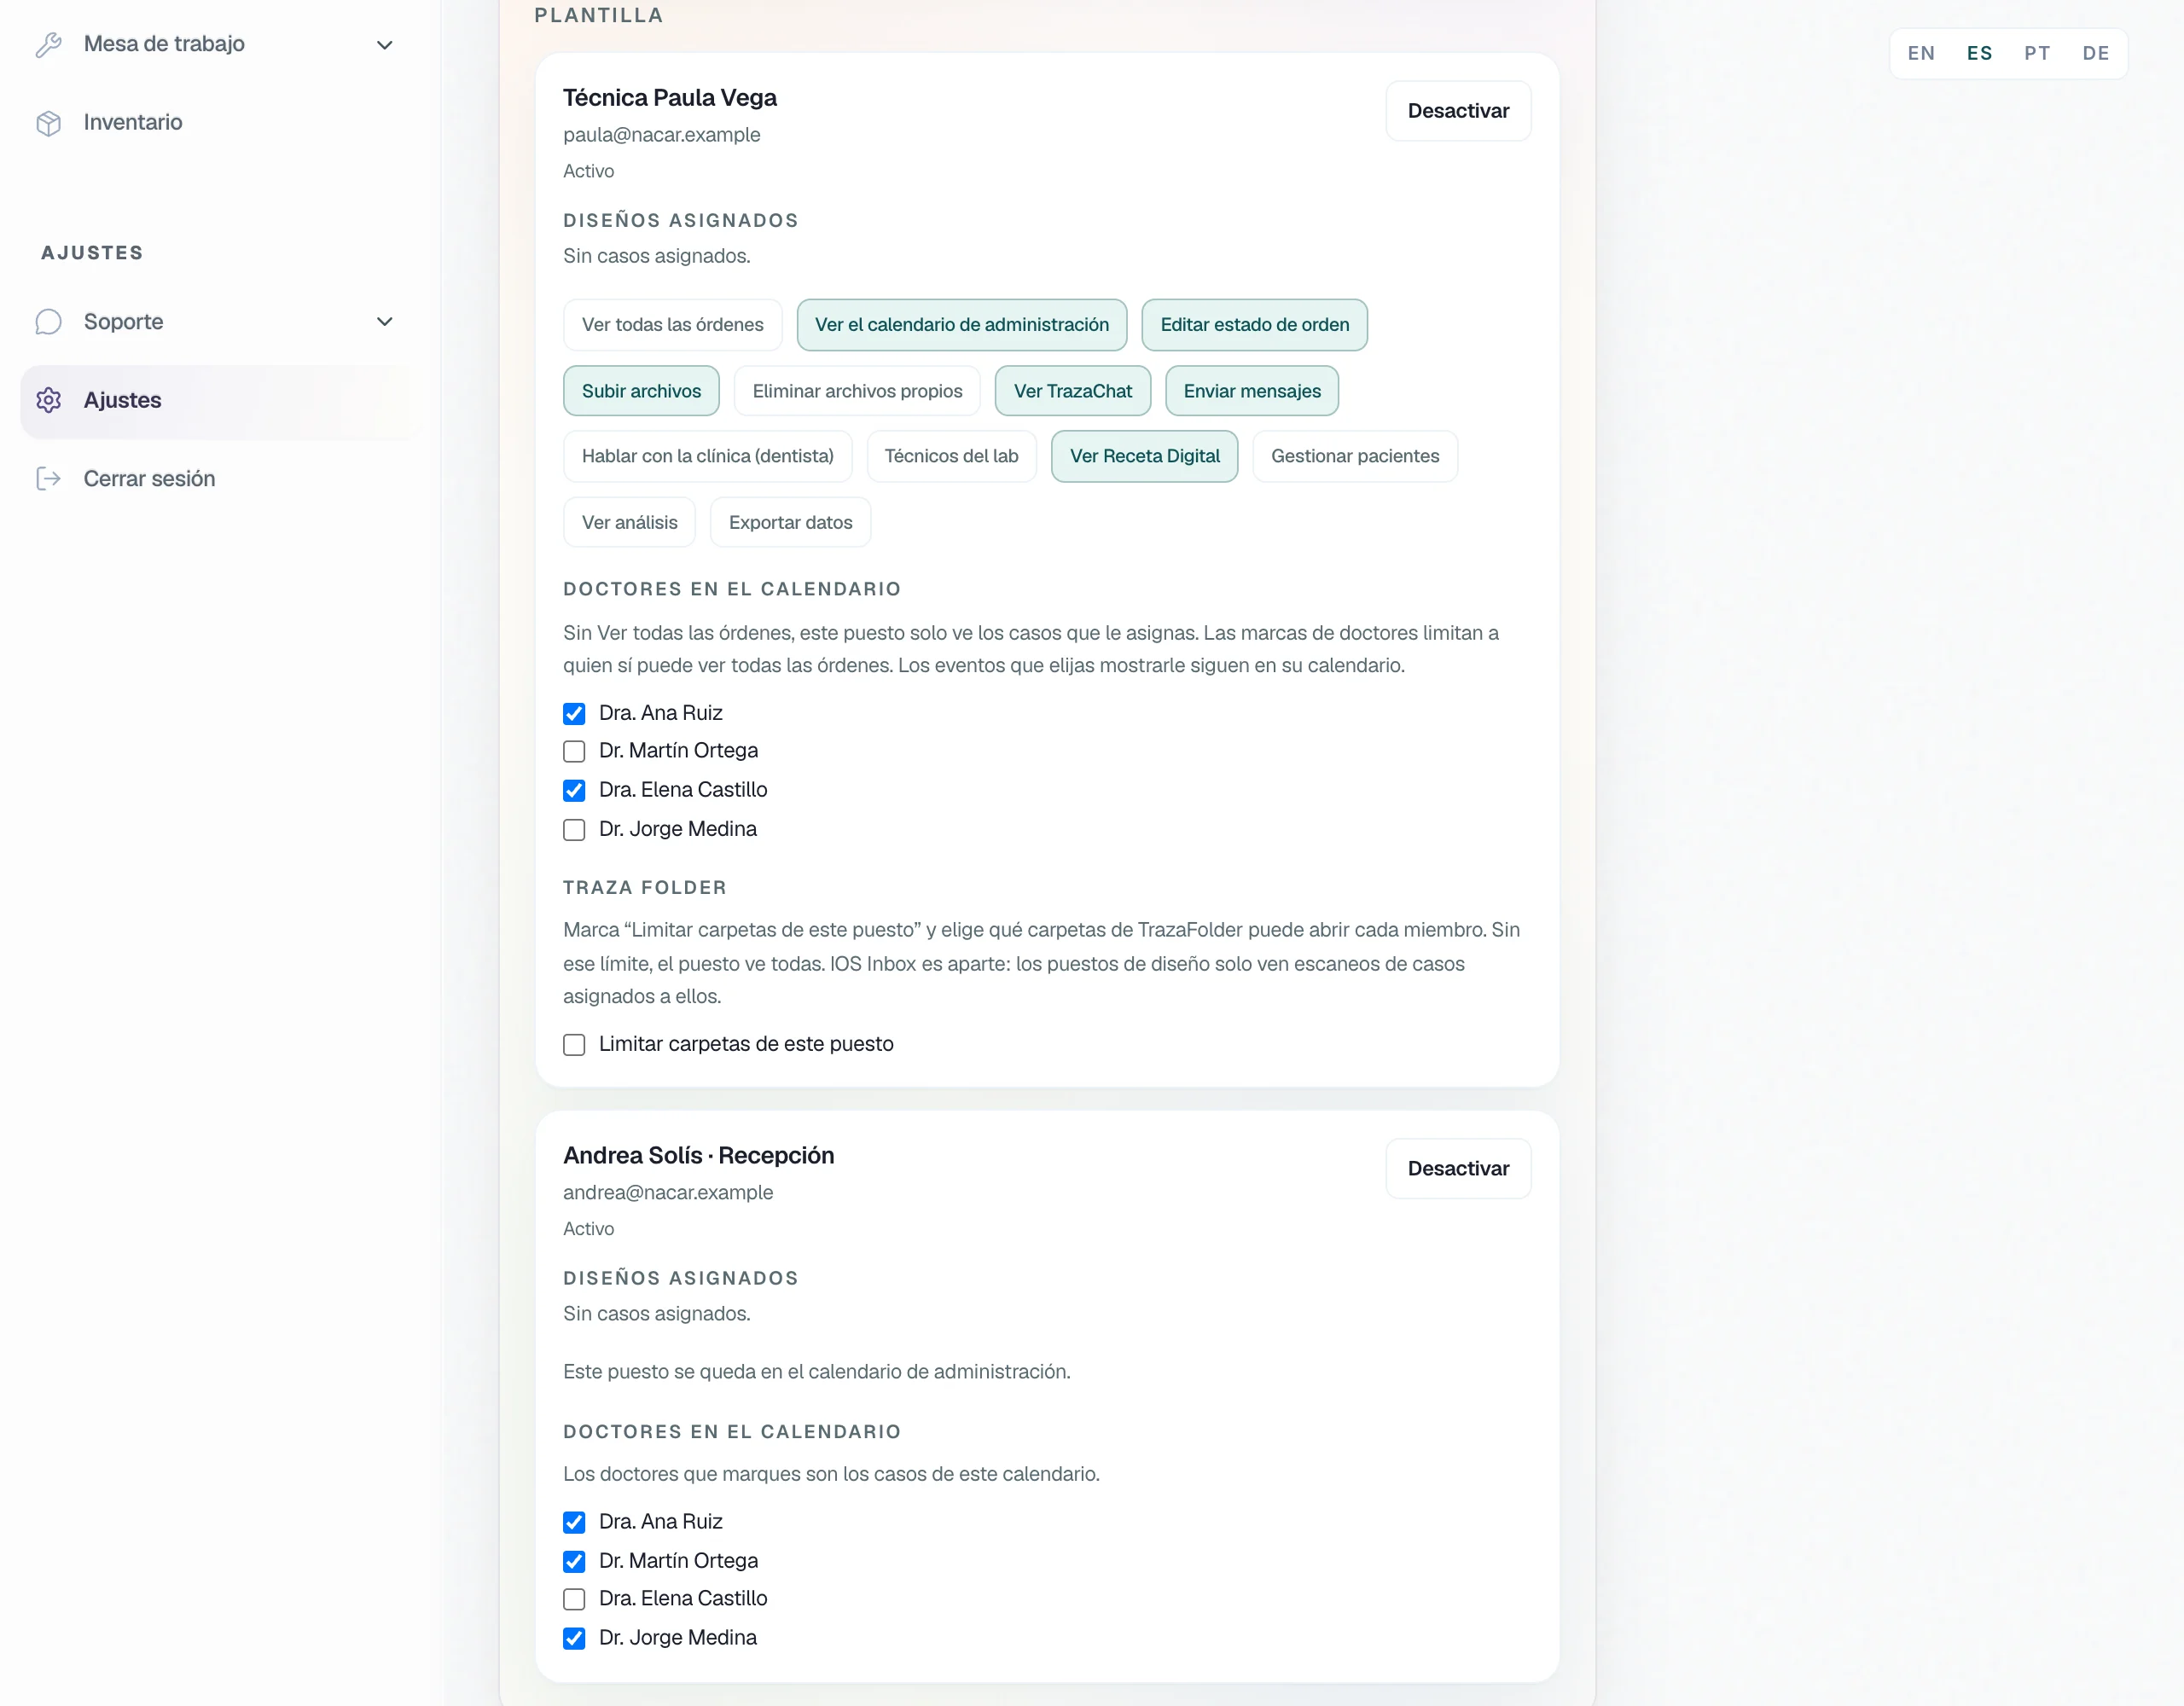The image size is (2184, 1706).
Task: Toggle Eliminar archivos propios permission
Action: (x=857, y=392)
